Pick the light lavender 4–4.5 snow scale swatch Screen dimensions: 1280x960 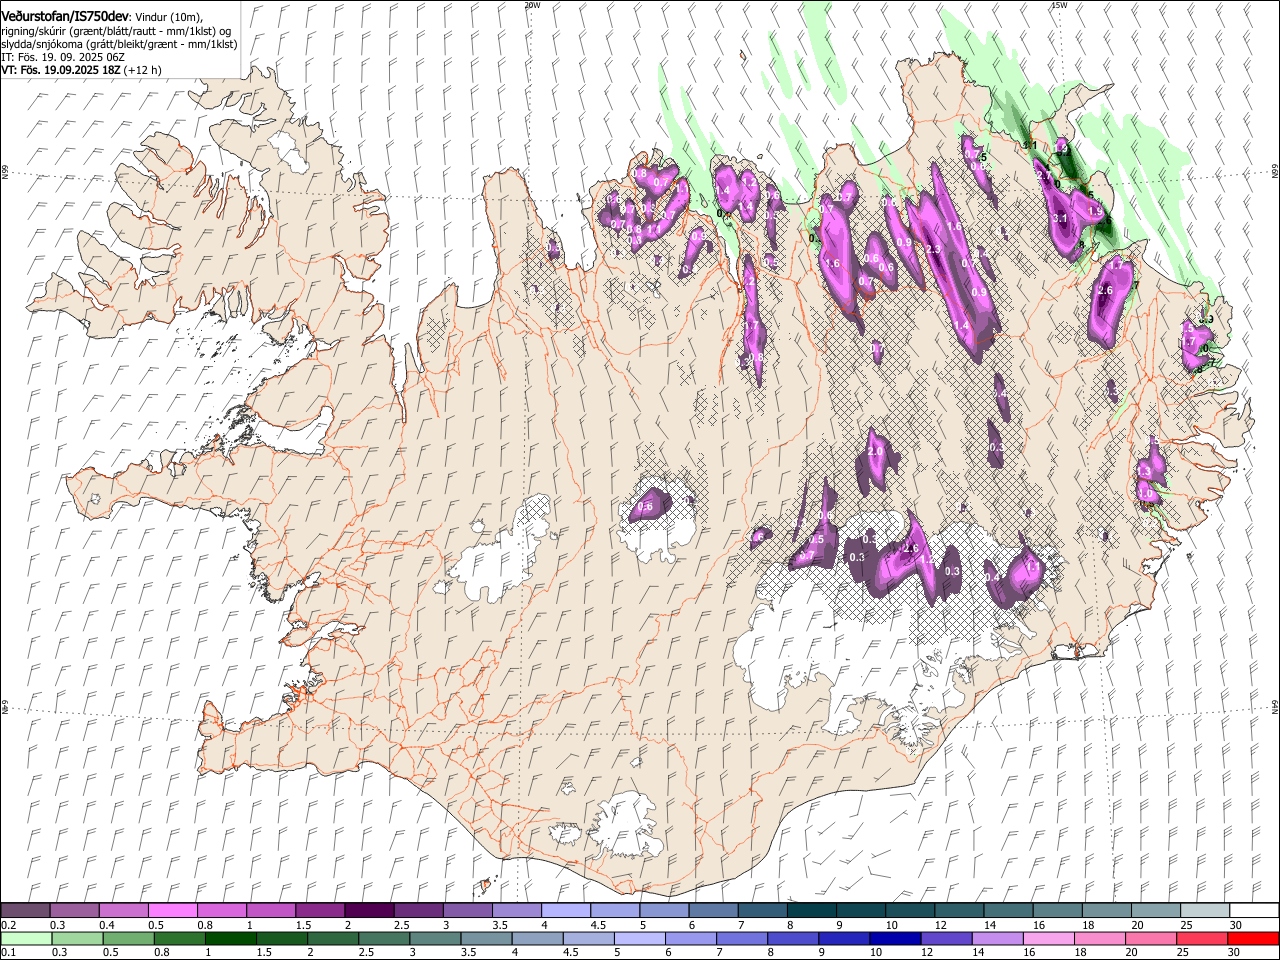565,911
